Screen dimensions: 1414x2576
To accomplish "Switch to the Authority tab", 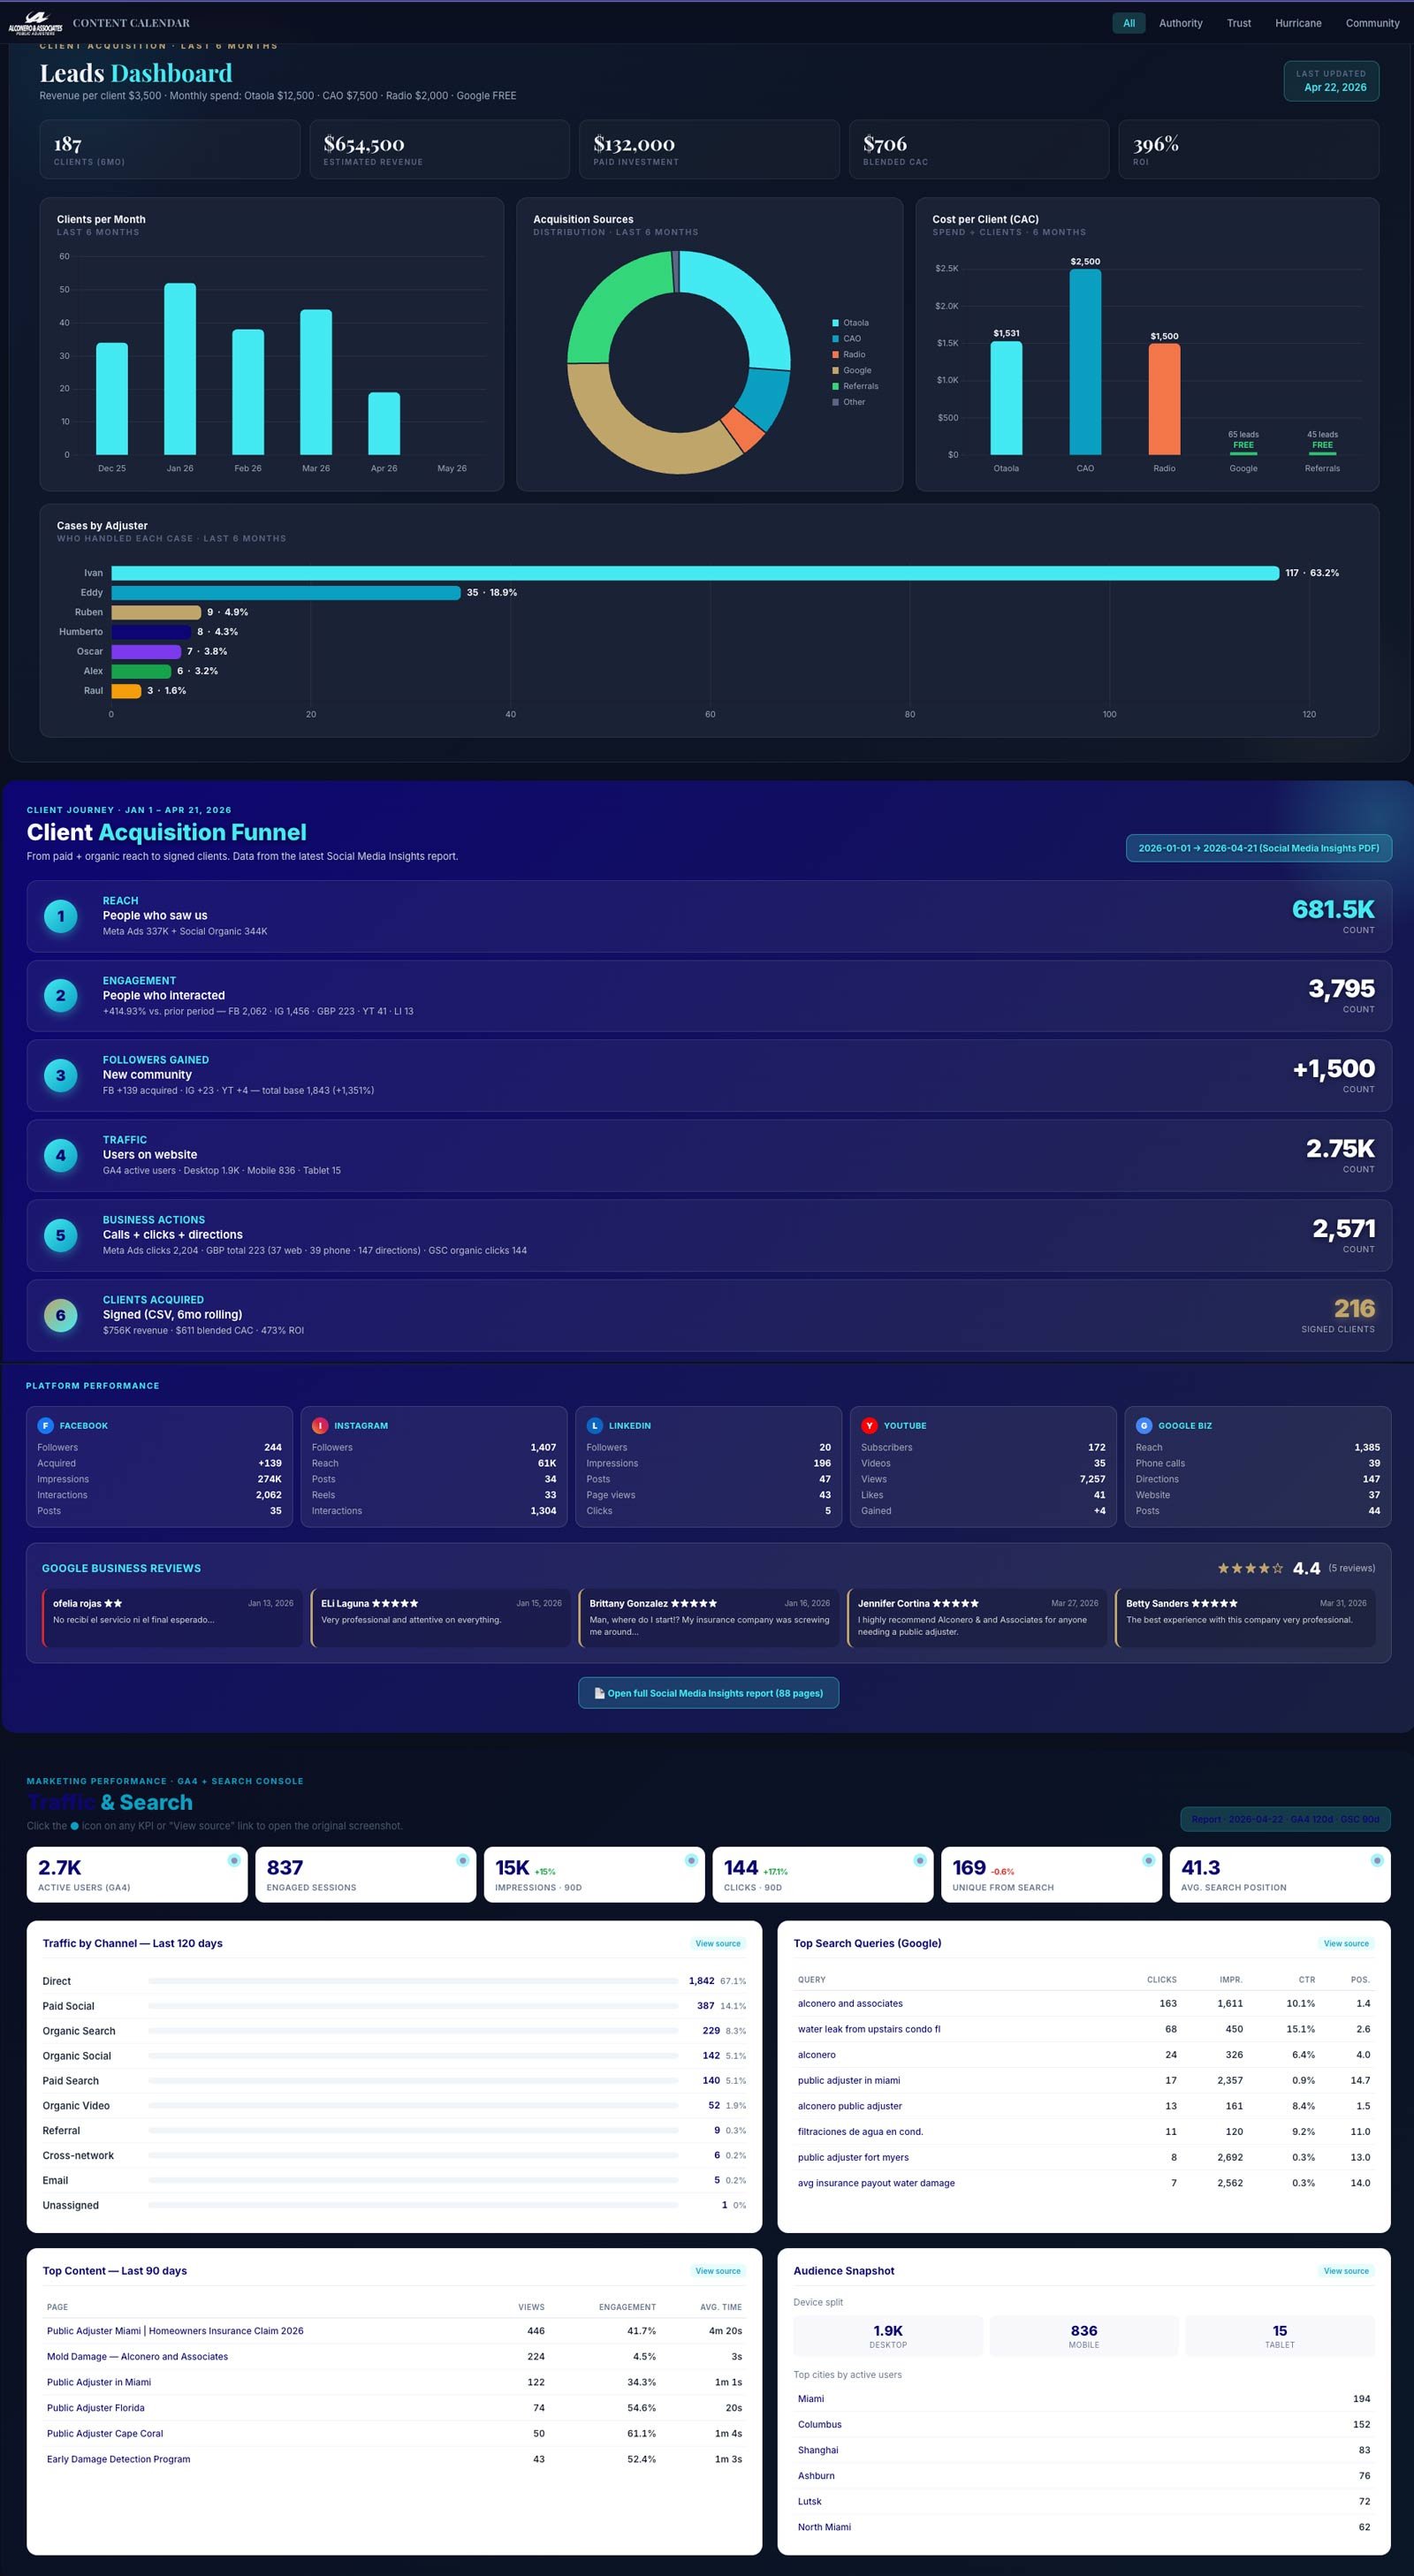I will click(x=1180, y=23).
